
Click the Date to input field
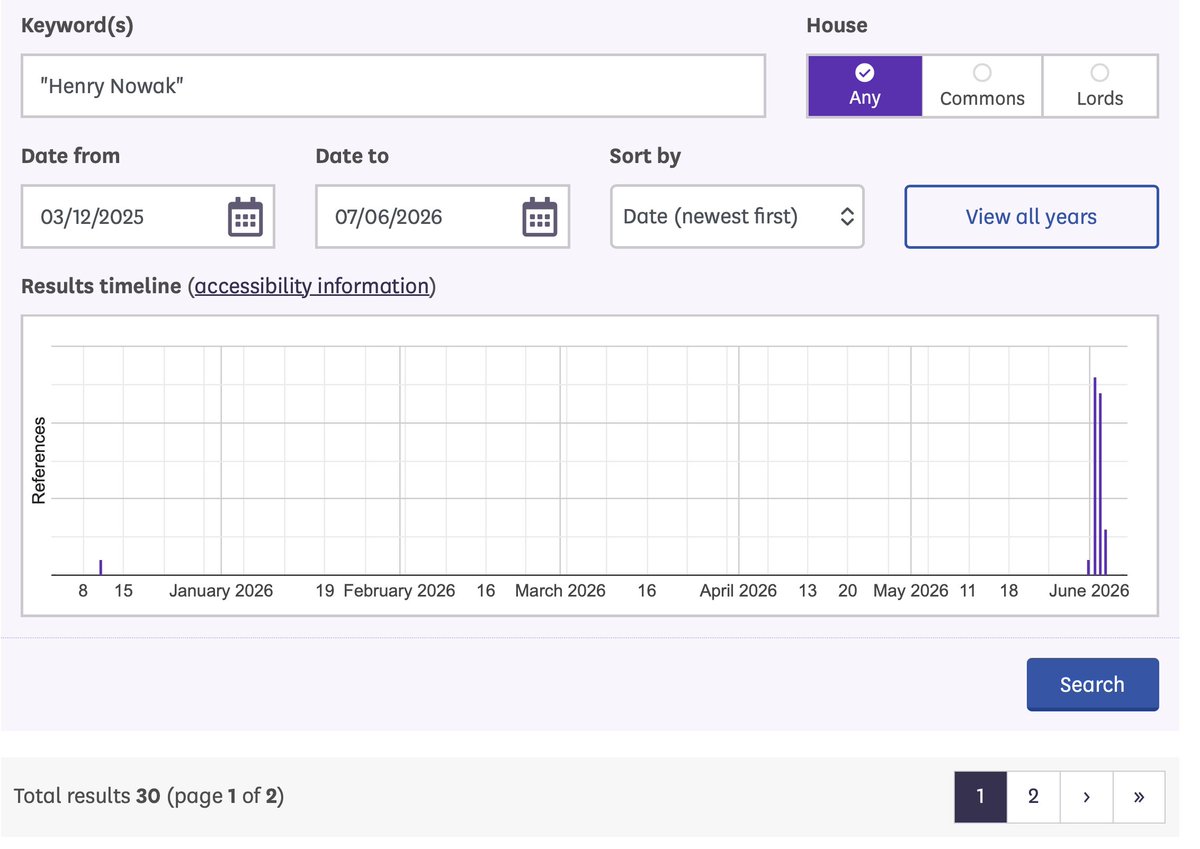pyautogui.click(x=442, y=217)
